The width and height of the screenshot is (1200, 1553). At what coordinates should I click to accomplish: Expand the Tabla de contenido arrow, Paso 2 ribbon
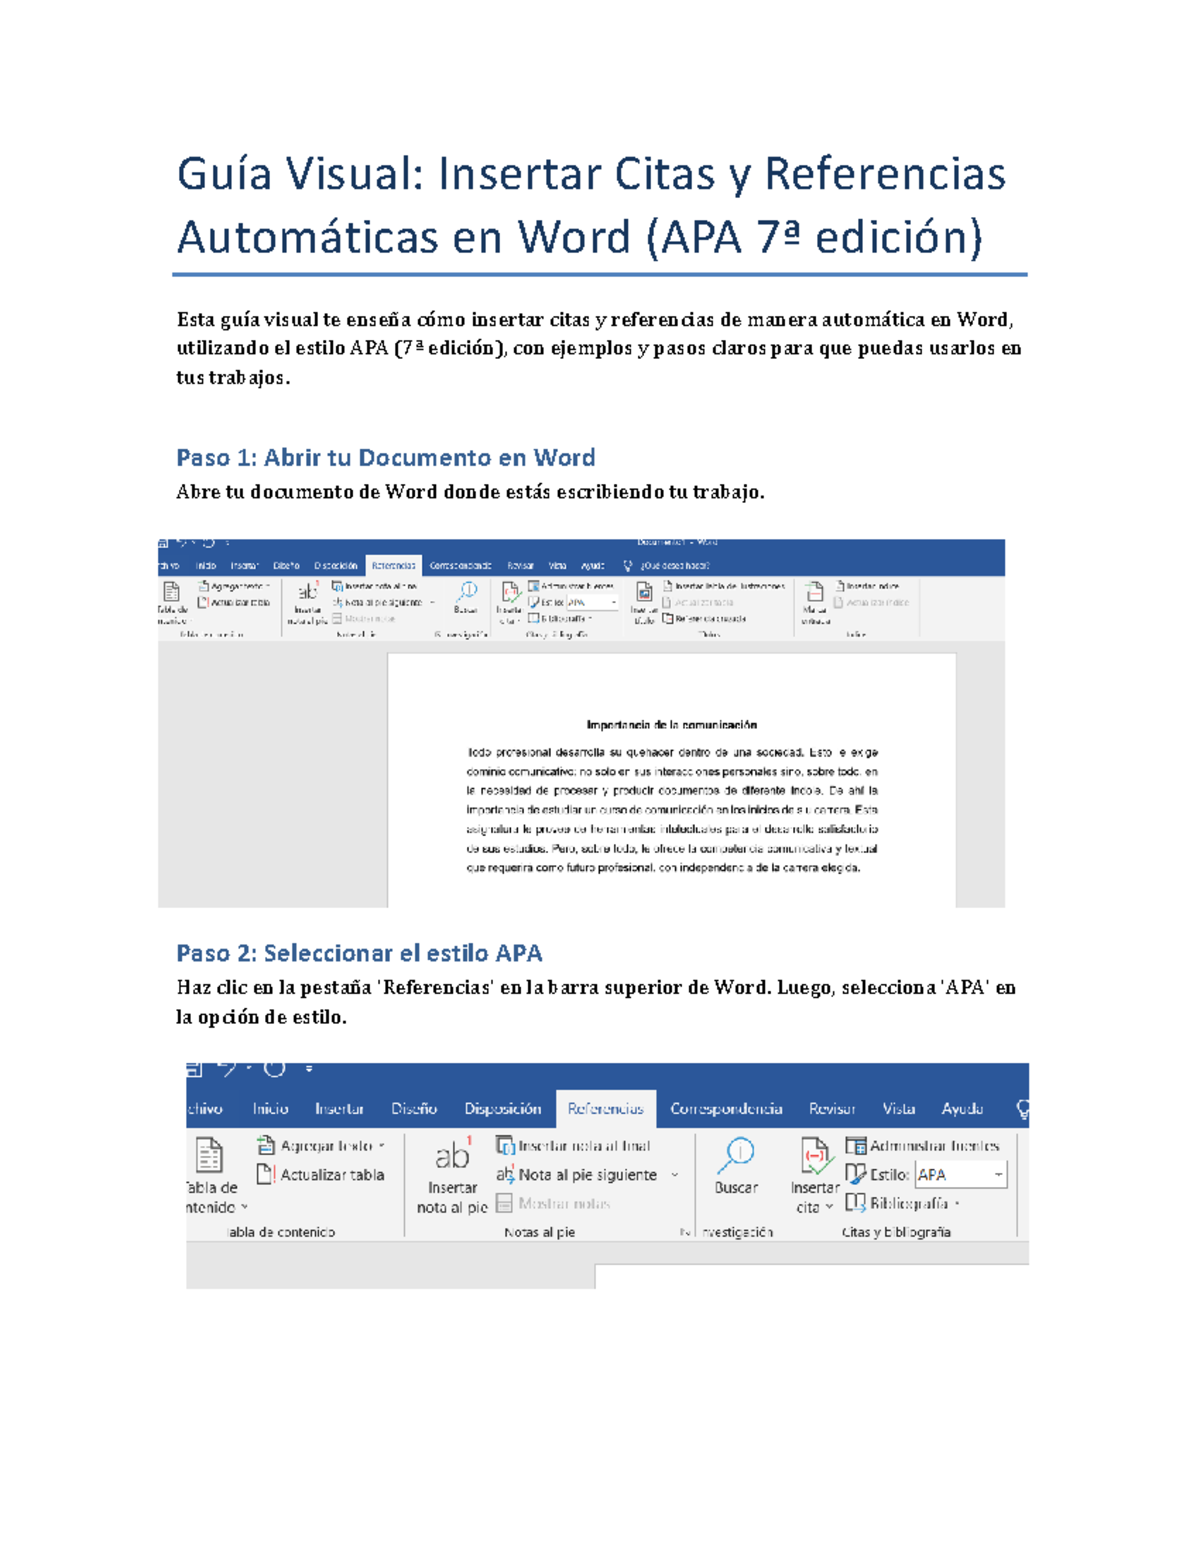(x=245, y=1207)
